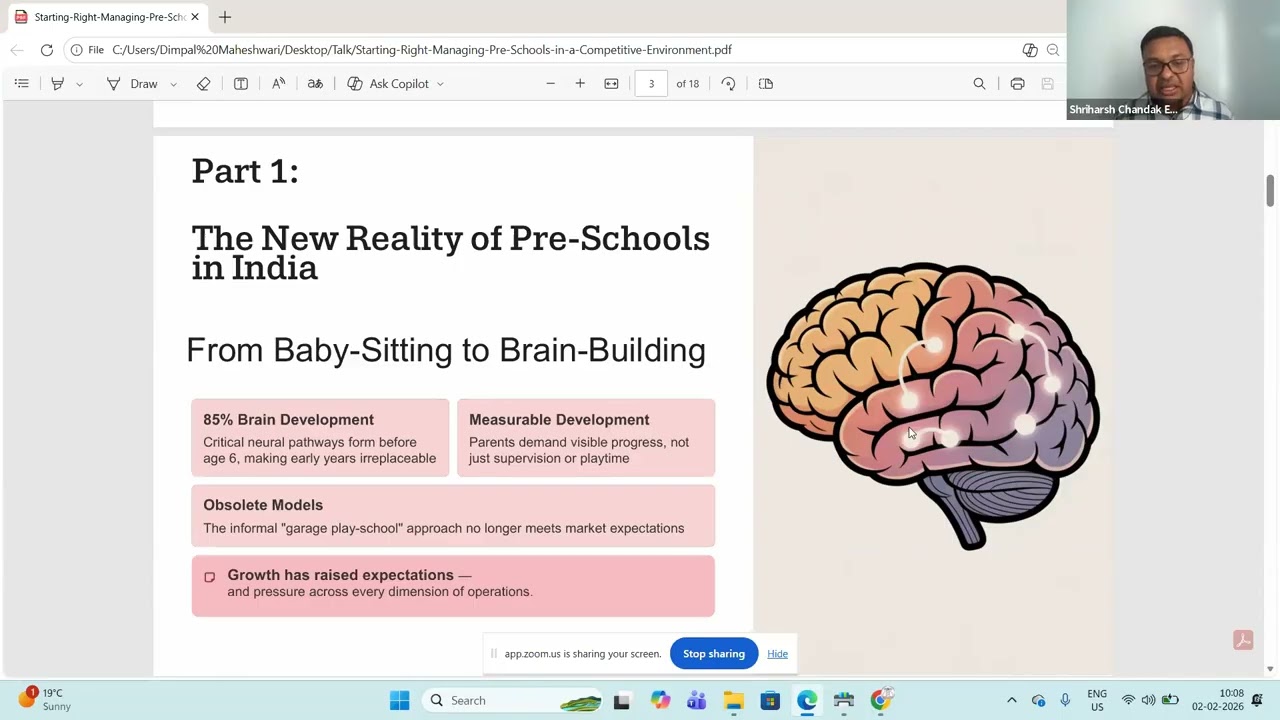Click the Shriharsh Chandak video thumbnail
The width and height of the screenshot is (1280, 720).
click(x=1173, y=60)
